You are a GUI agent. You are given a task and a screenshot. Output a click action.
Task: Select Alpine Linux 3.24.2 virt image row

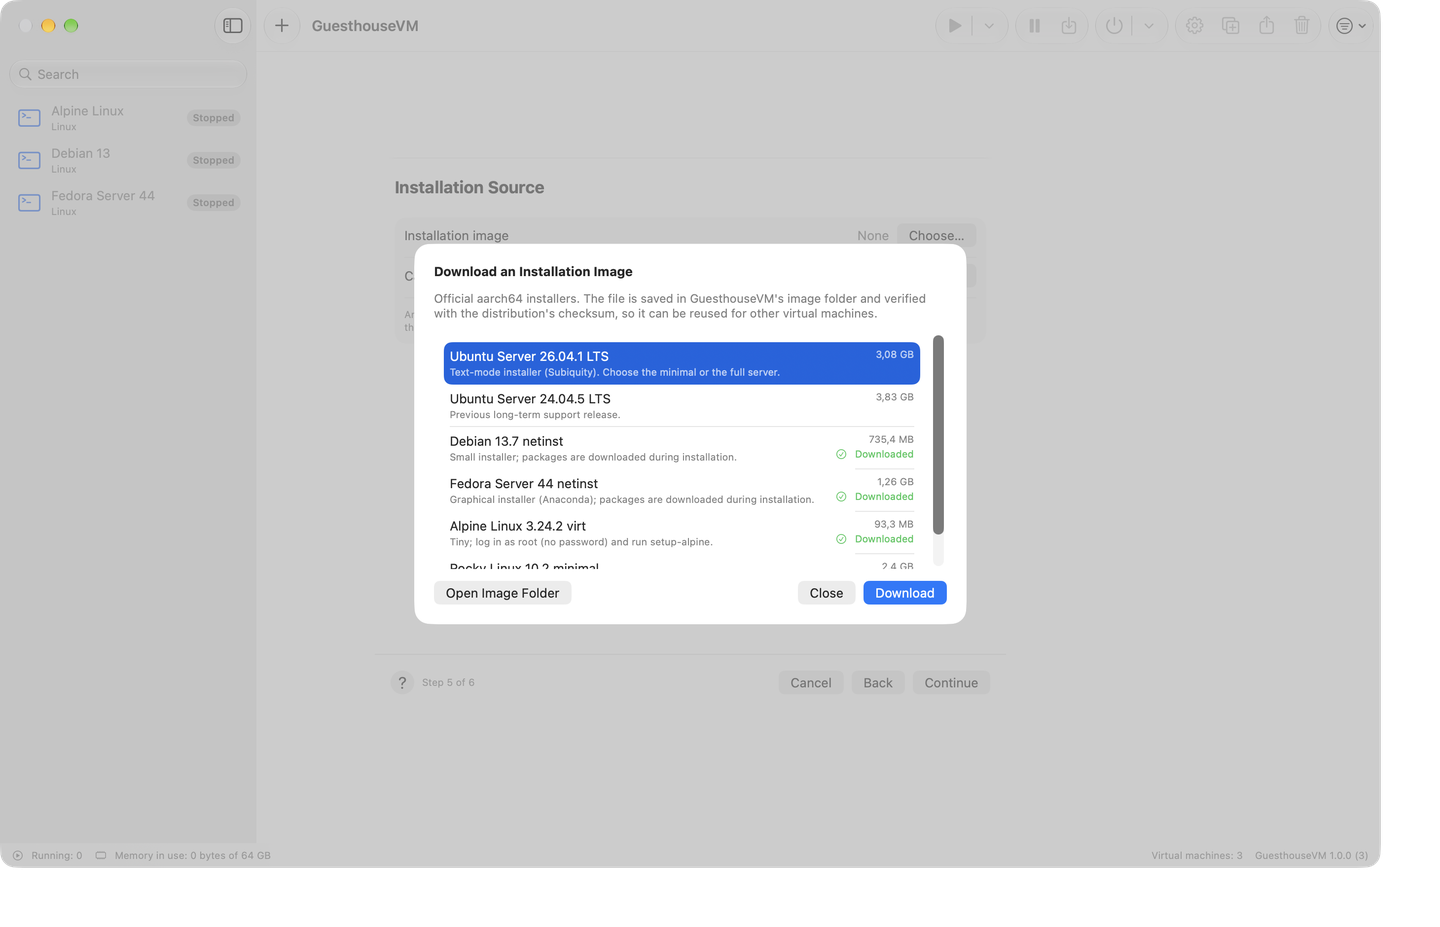(681, 533)
